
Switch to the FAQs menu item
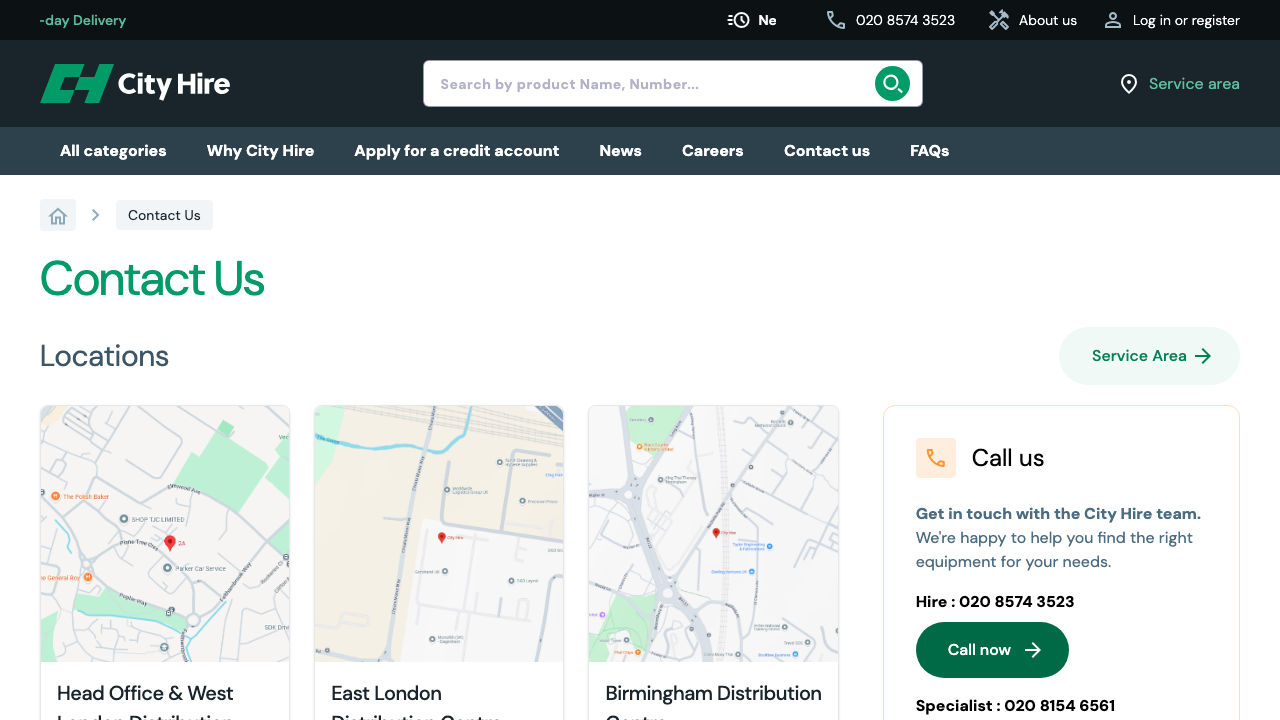tap(929, 151)
